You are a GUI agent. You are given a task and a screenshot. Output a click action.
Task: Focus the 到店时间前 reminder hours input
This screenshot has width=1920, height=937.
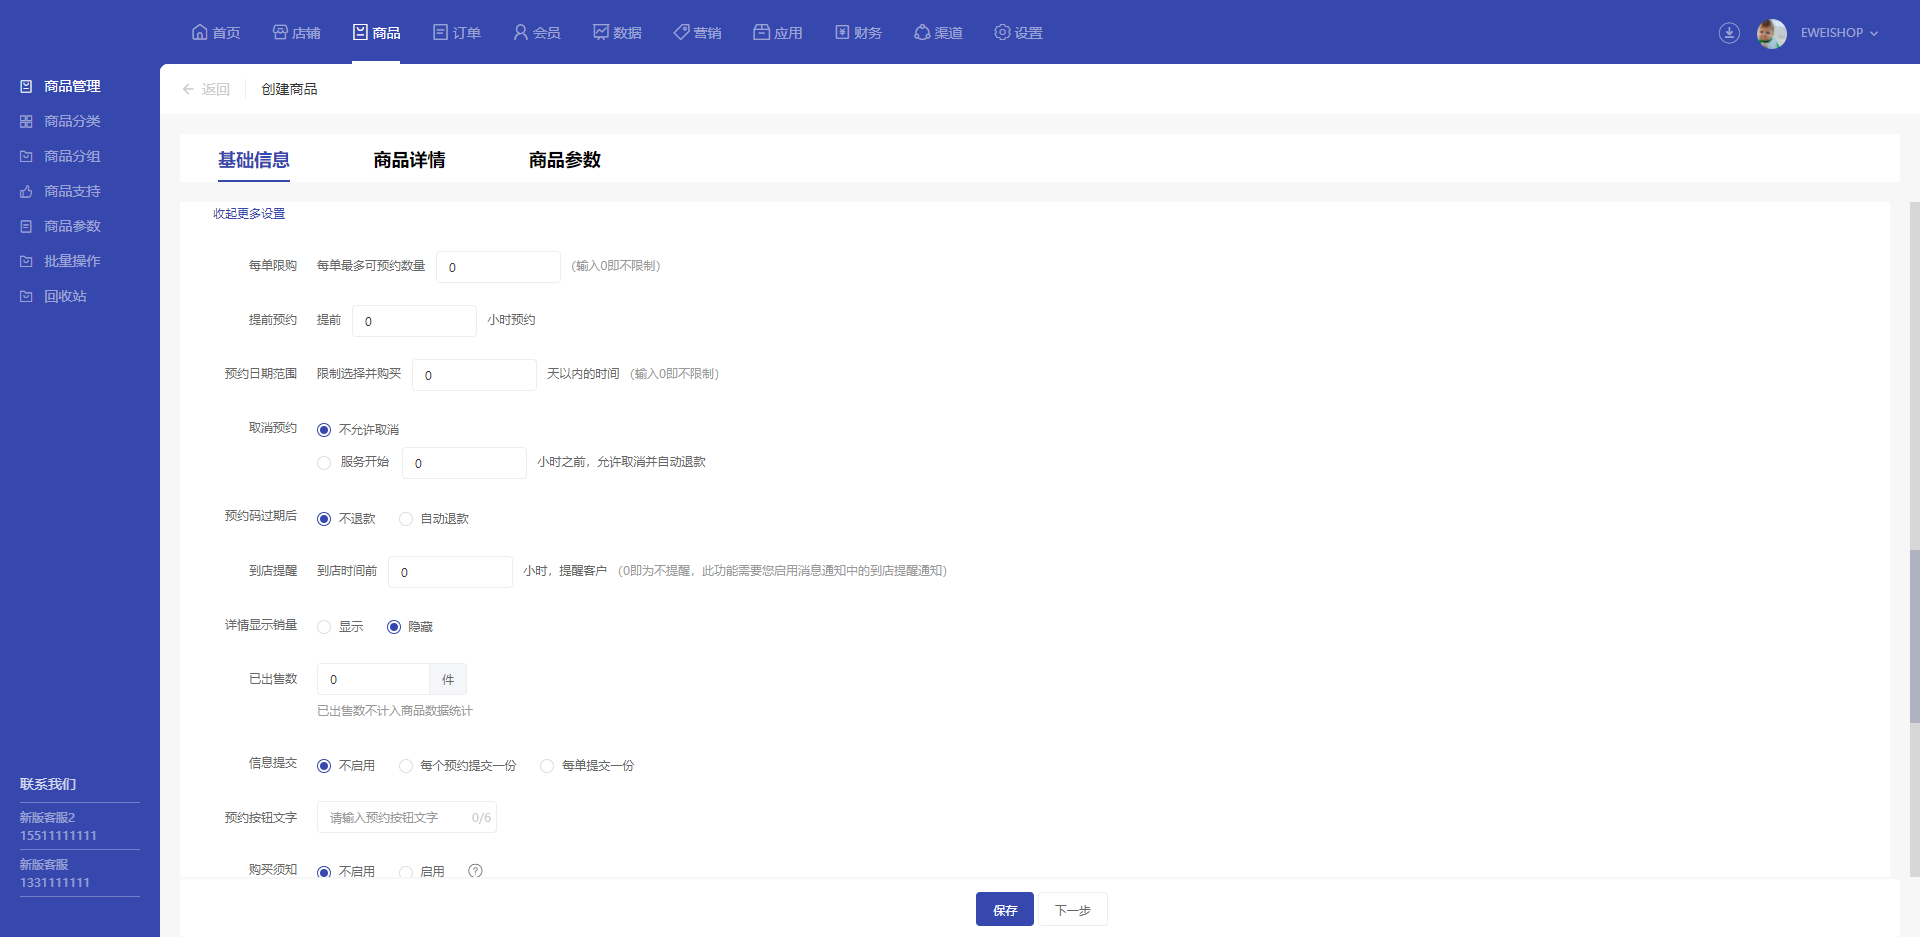[450, 572]
